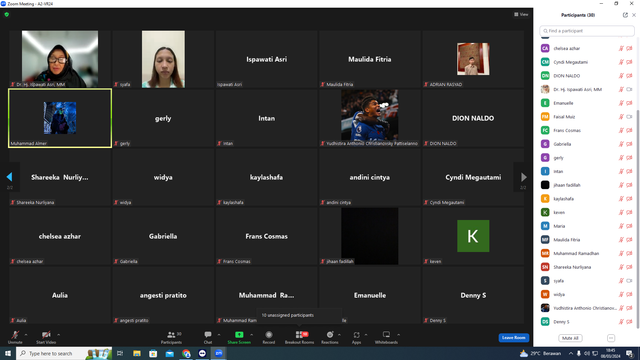Select Dr. Hj. Ispawati Asri video tile
Screen dimensions: 640x360
click(60, 59)
